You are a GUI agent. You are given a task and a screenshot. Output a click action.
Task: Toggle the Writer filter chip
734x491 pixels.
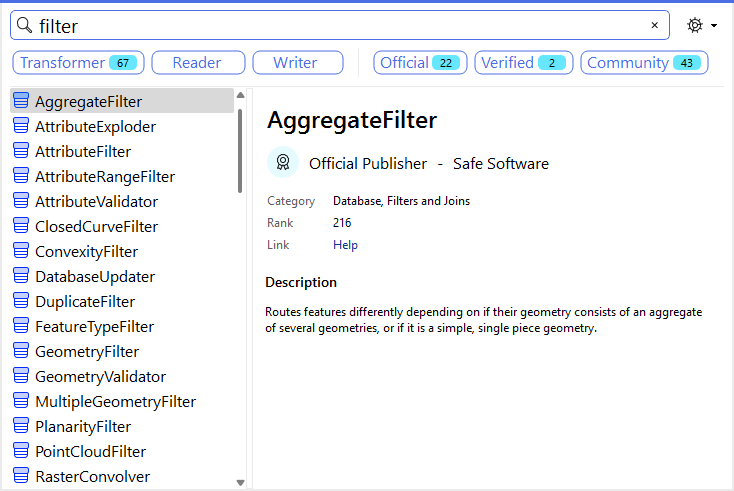(298, 63)
